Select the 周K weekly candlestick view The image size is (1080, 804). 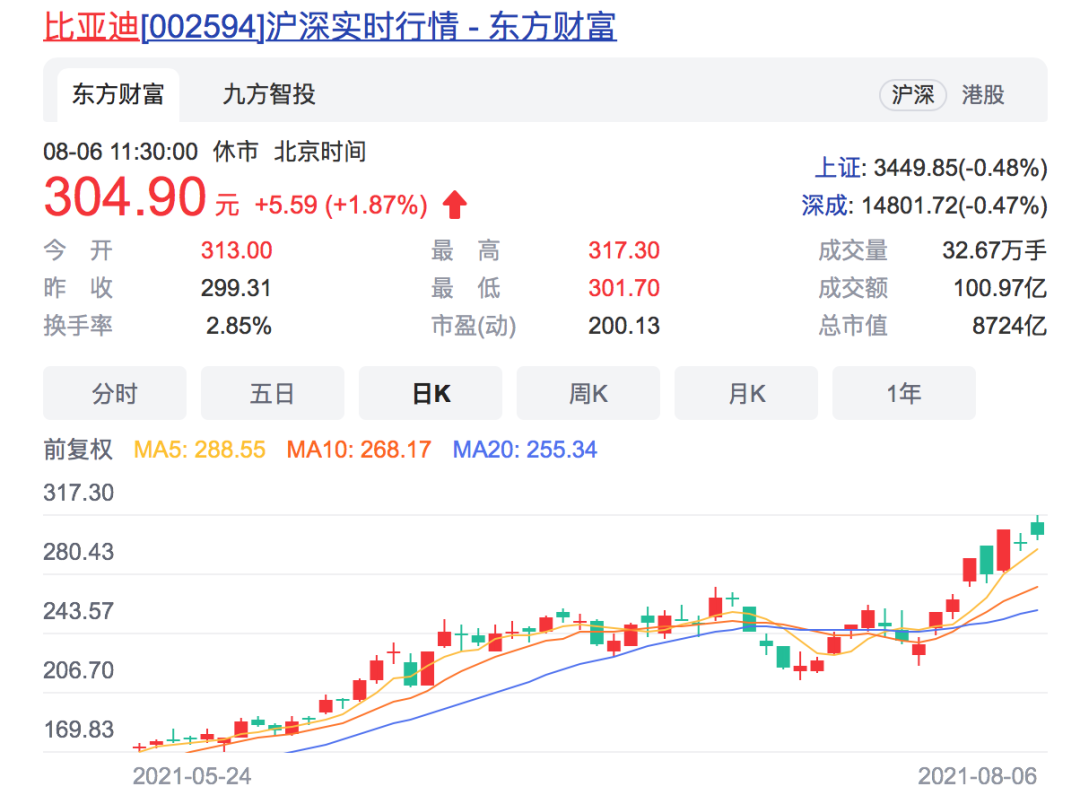point(588,393)
